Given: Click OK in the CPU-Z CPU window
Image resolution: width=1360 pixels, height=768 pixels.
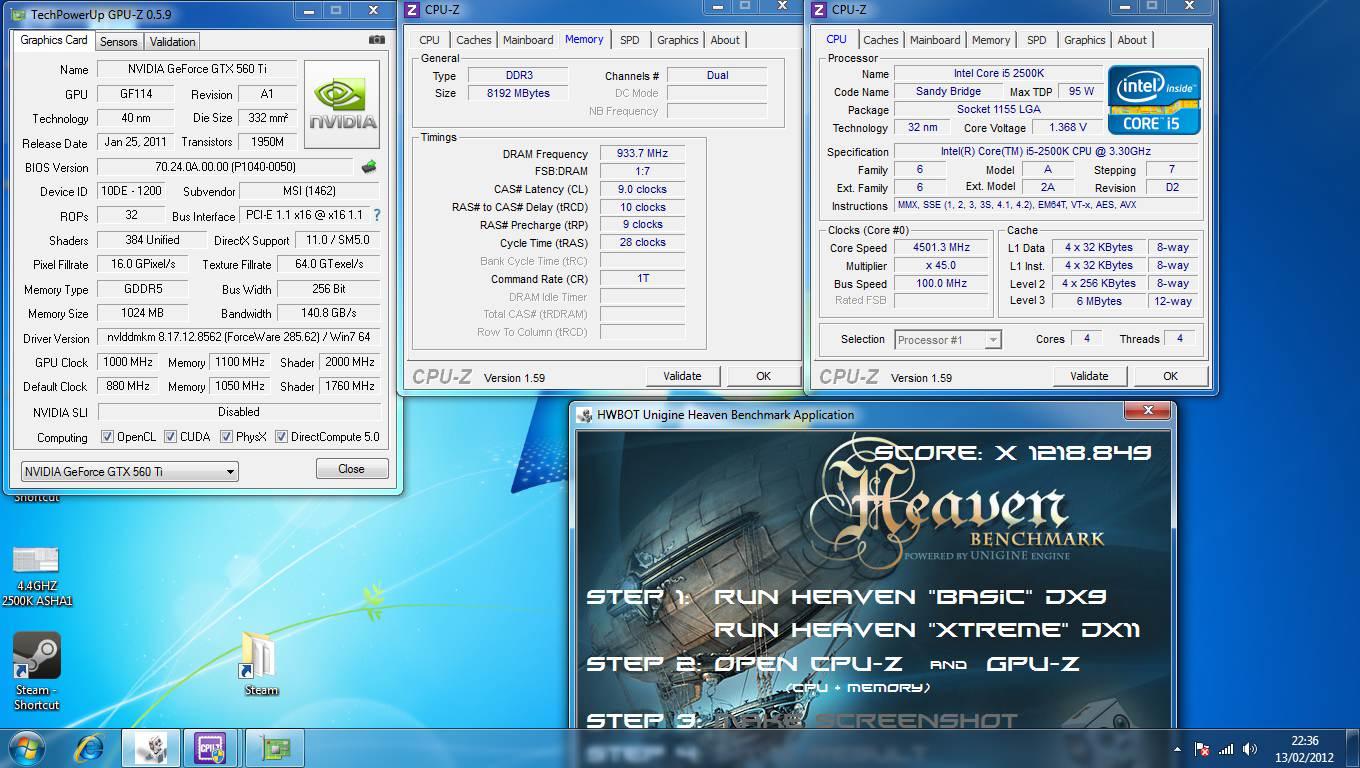Looking at the screenshot, I should click(1170, 376).
